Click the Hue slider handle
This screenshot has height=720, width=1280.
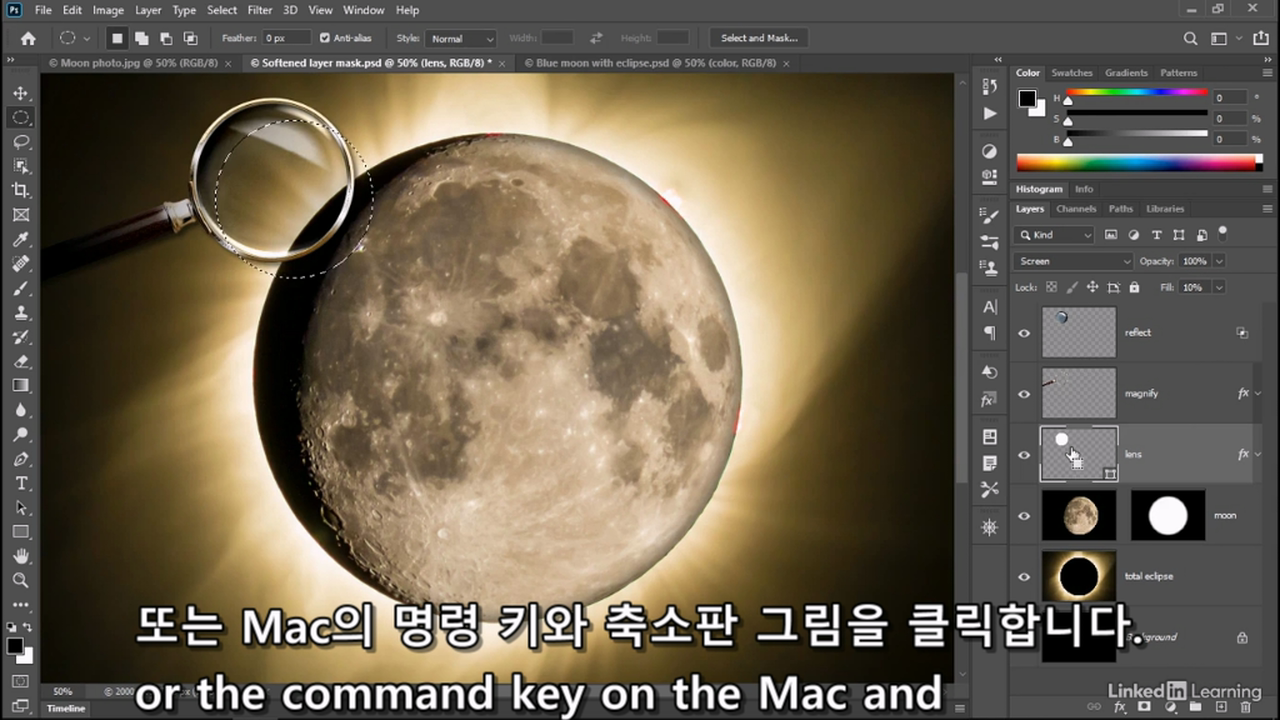tap(1068, 101)
